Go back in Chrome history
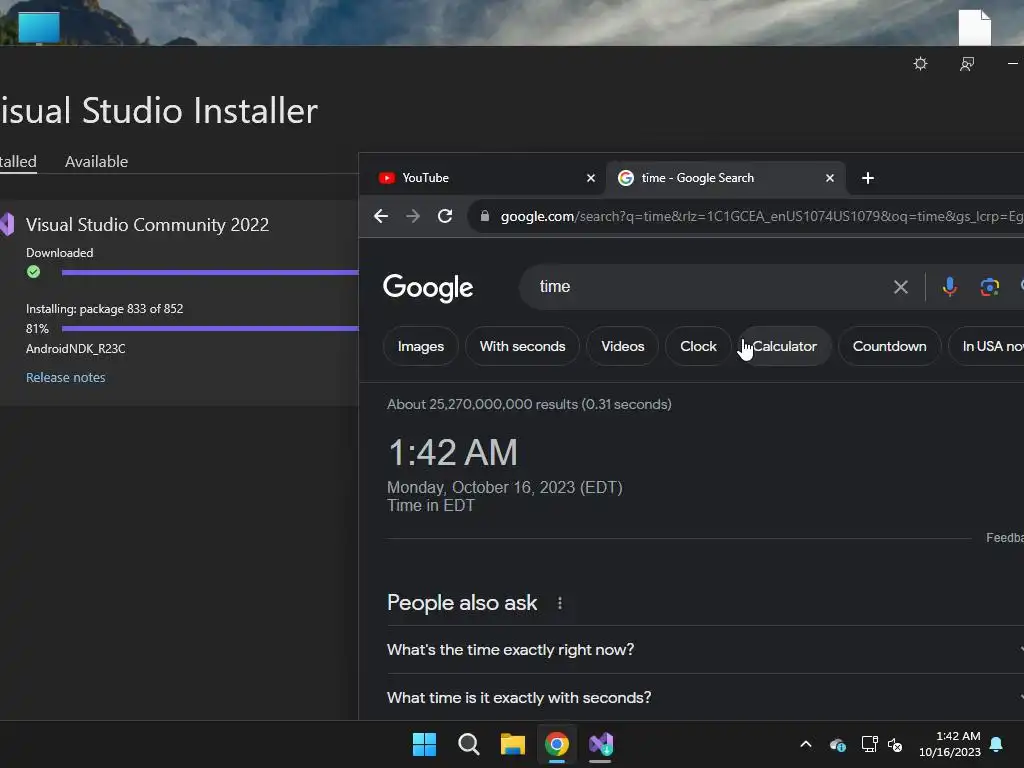The image size is (1024, 768). coord(381,216)
